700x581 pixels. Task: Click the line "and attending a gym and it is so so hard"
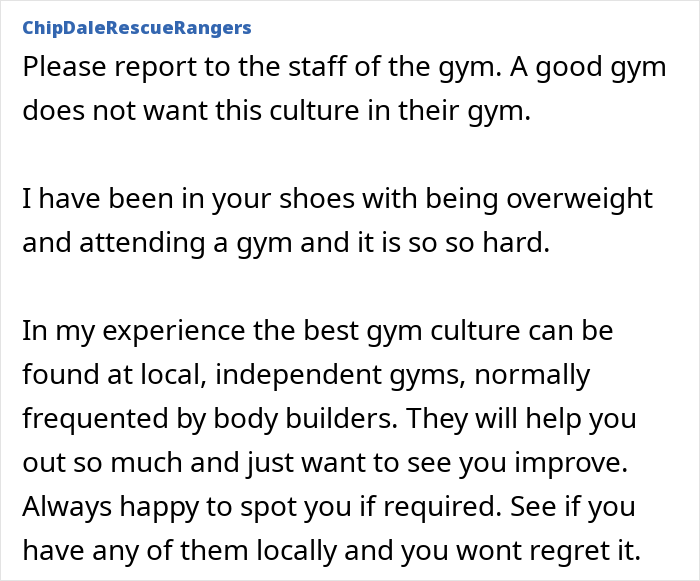click(x=286, y=242)
